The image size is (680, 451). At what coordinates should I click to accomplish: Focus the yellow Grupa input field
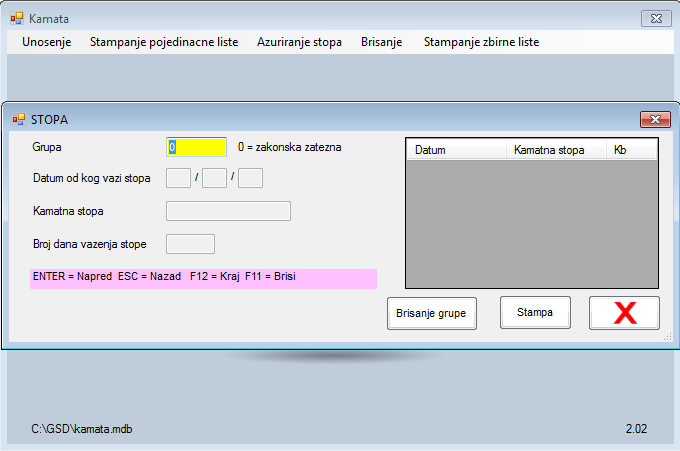click(197, 147)
